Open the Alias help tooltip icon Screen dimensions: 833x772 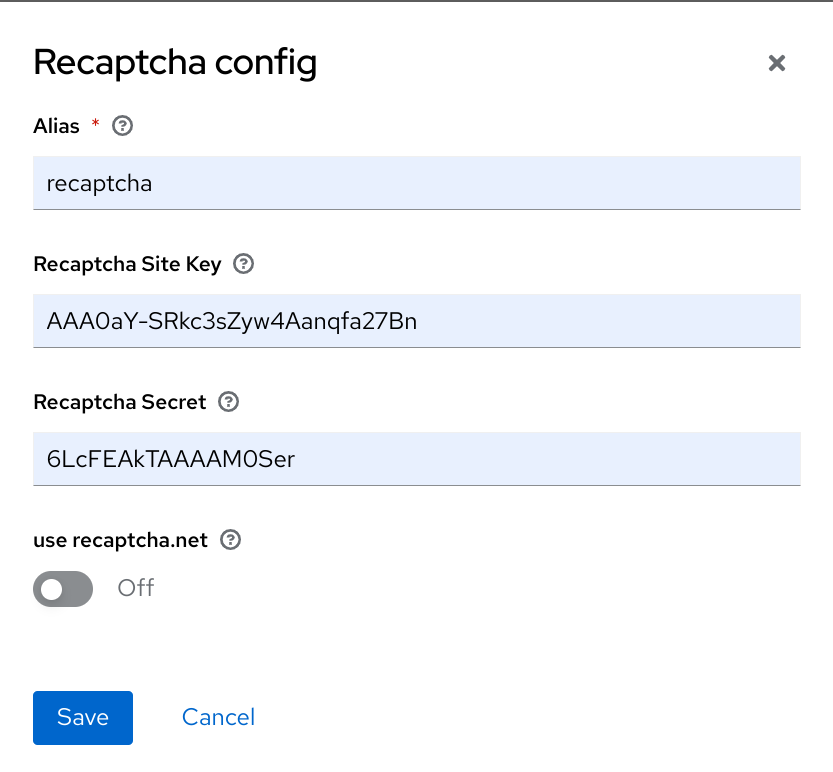click(121, 126)
